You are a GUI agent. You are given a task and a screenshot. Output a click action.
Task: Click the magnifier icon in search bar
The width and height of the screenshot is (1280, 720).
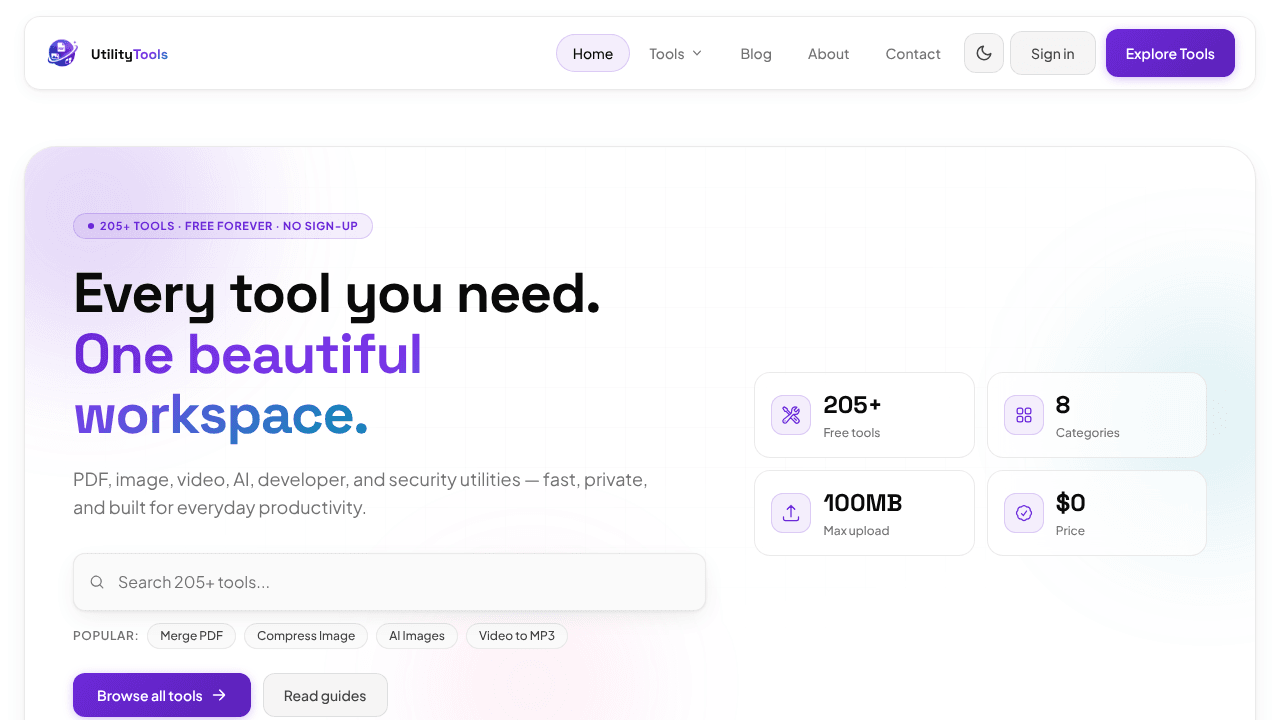click(x=97, y=582)
